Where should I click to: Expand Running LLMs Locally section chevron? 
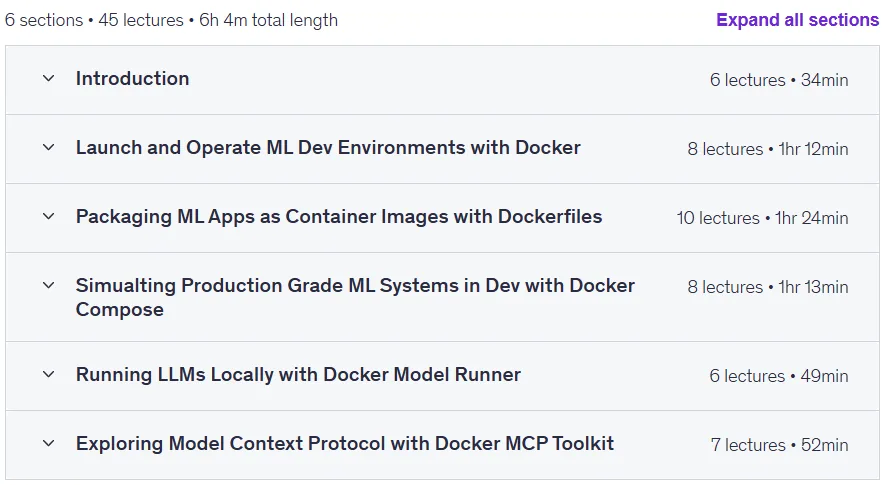[48, 374]
